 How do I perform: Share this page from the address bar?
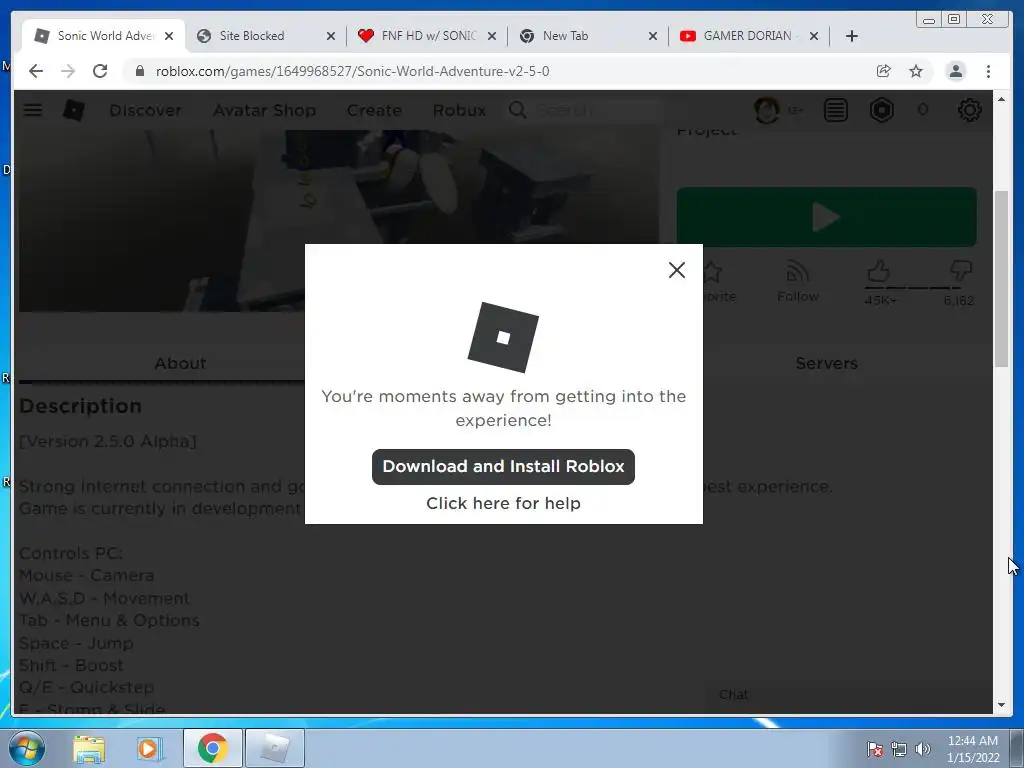(x=884, y=71)
